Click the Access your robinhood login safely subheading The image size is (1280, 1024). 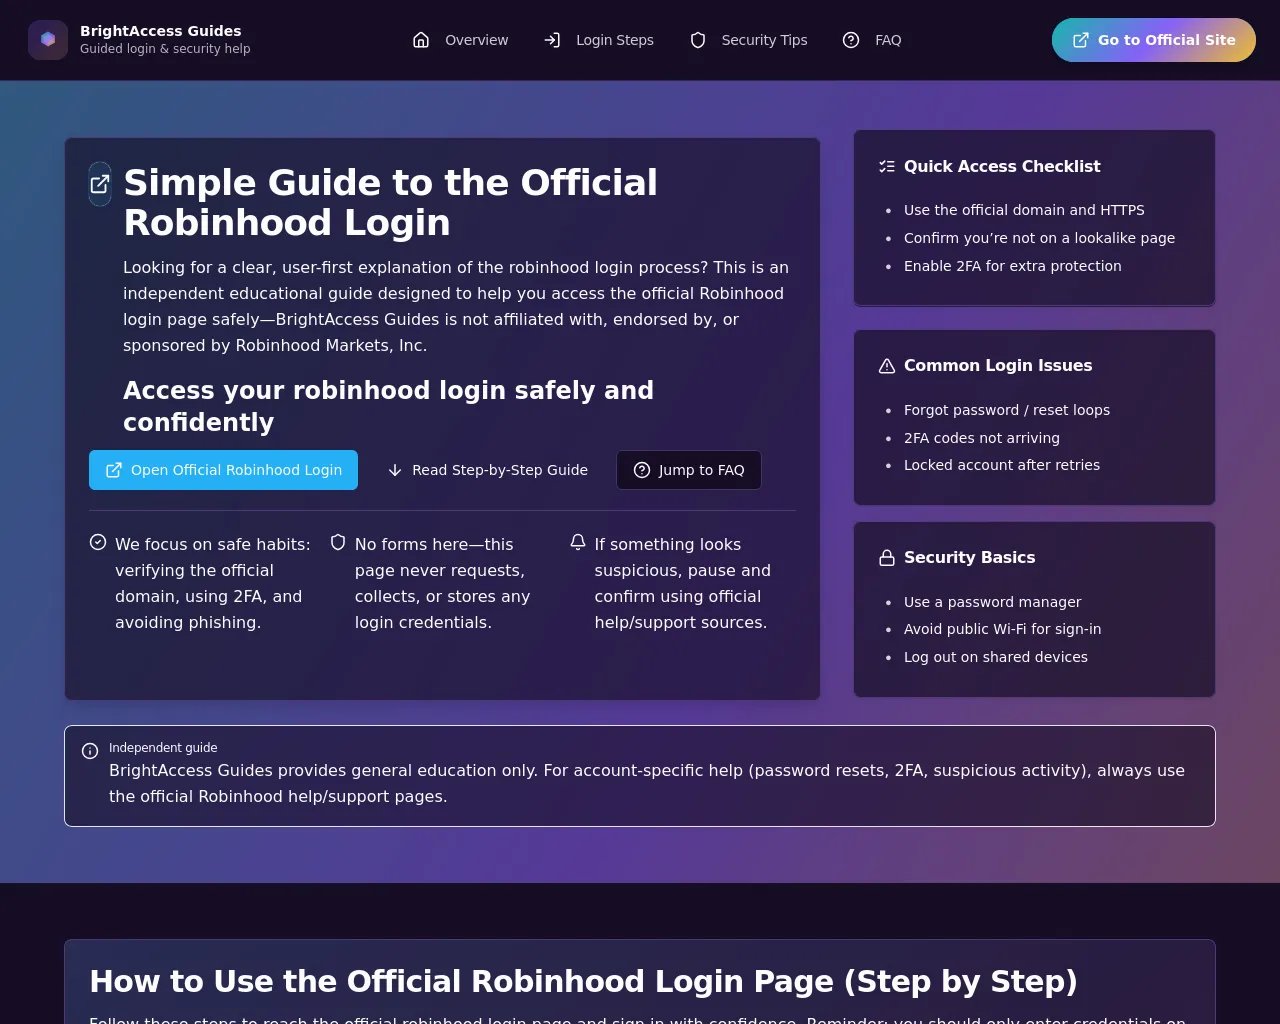point(388,406)
